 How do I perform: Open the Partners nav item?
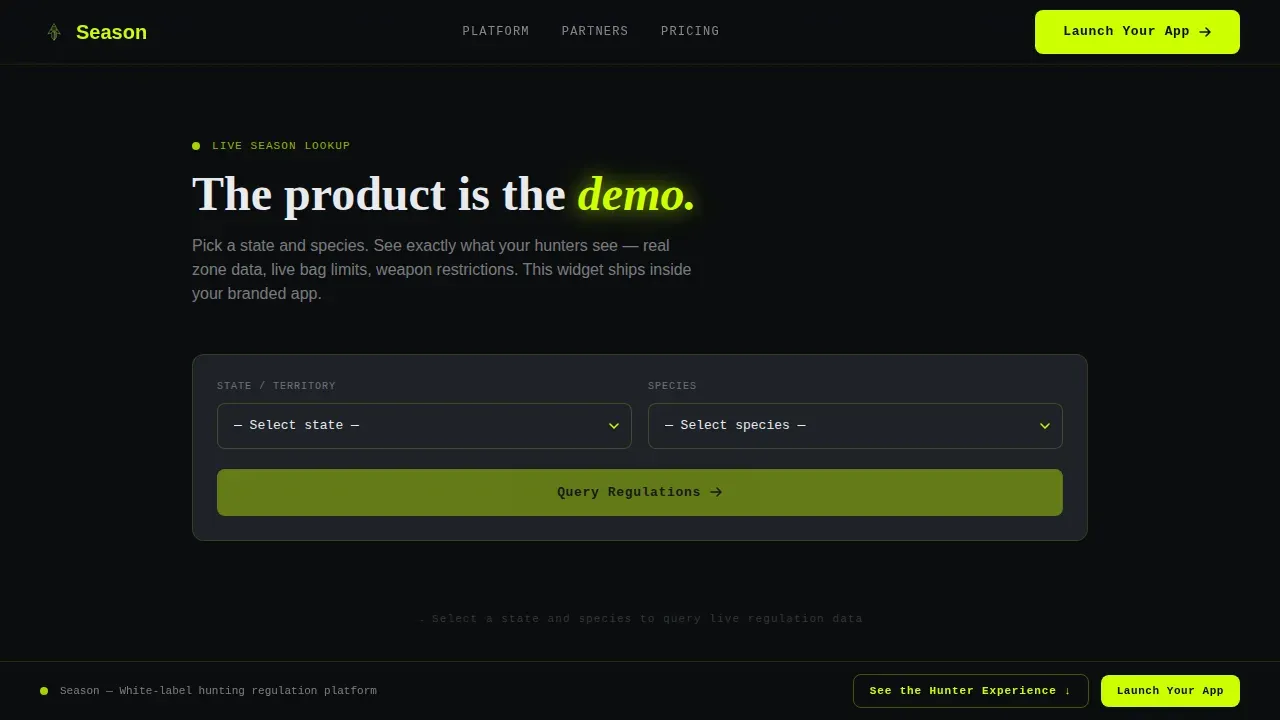(595, 31)
